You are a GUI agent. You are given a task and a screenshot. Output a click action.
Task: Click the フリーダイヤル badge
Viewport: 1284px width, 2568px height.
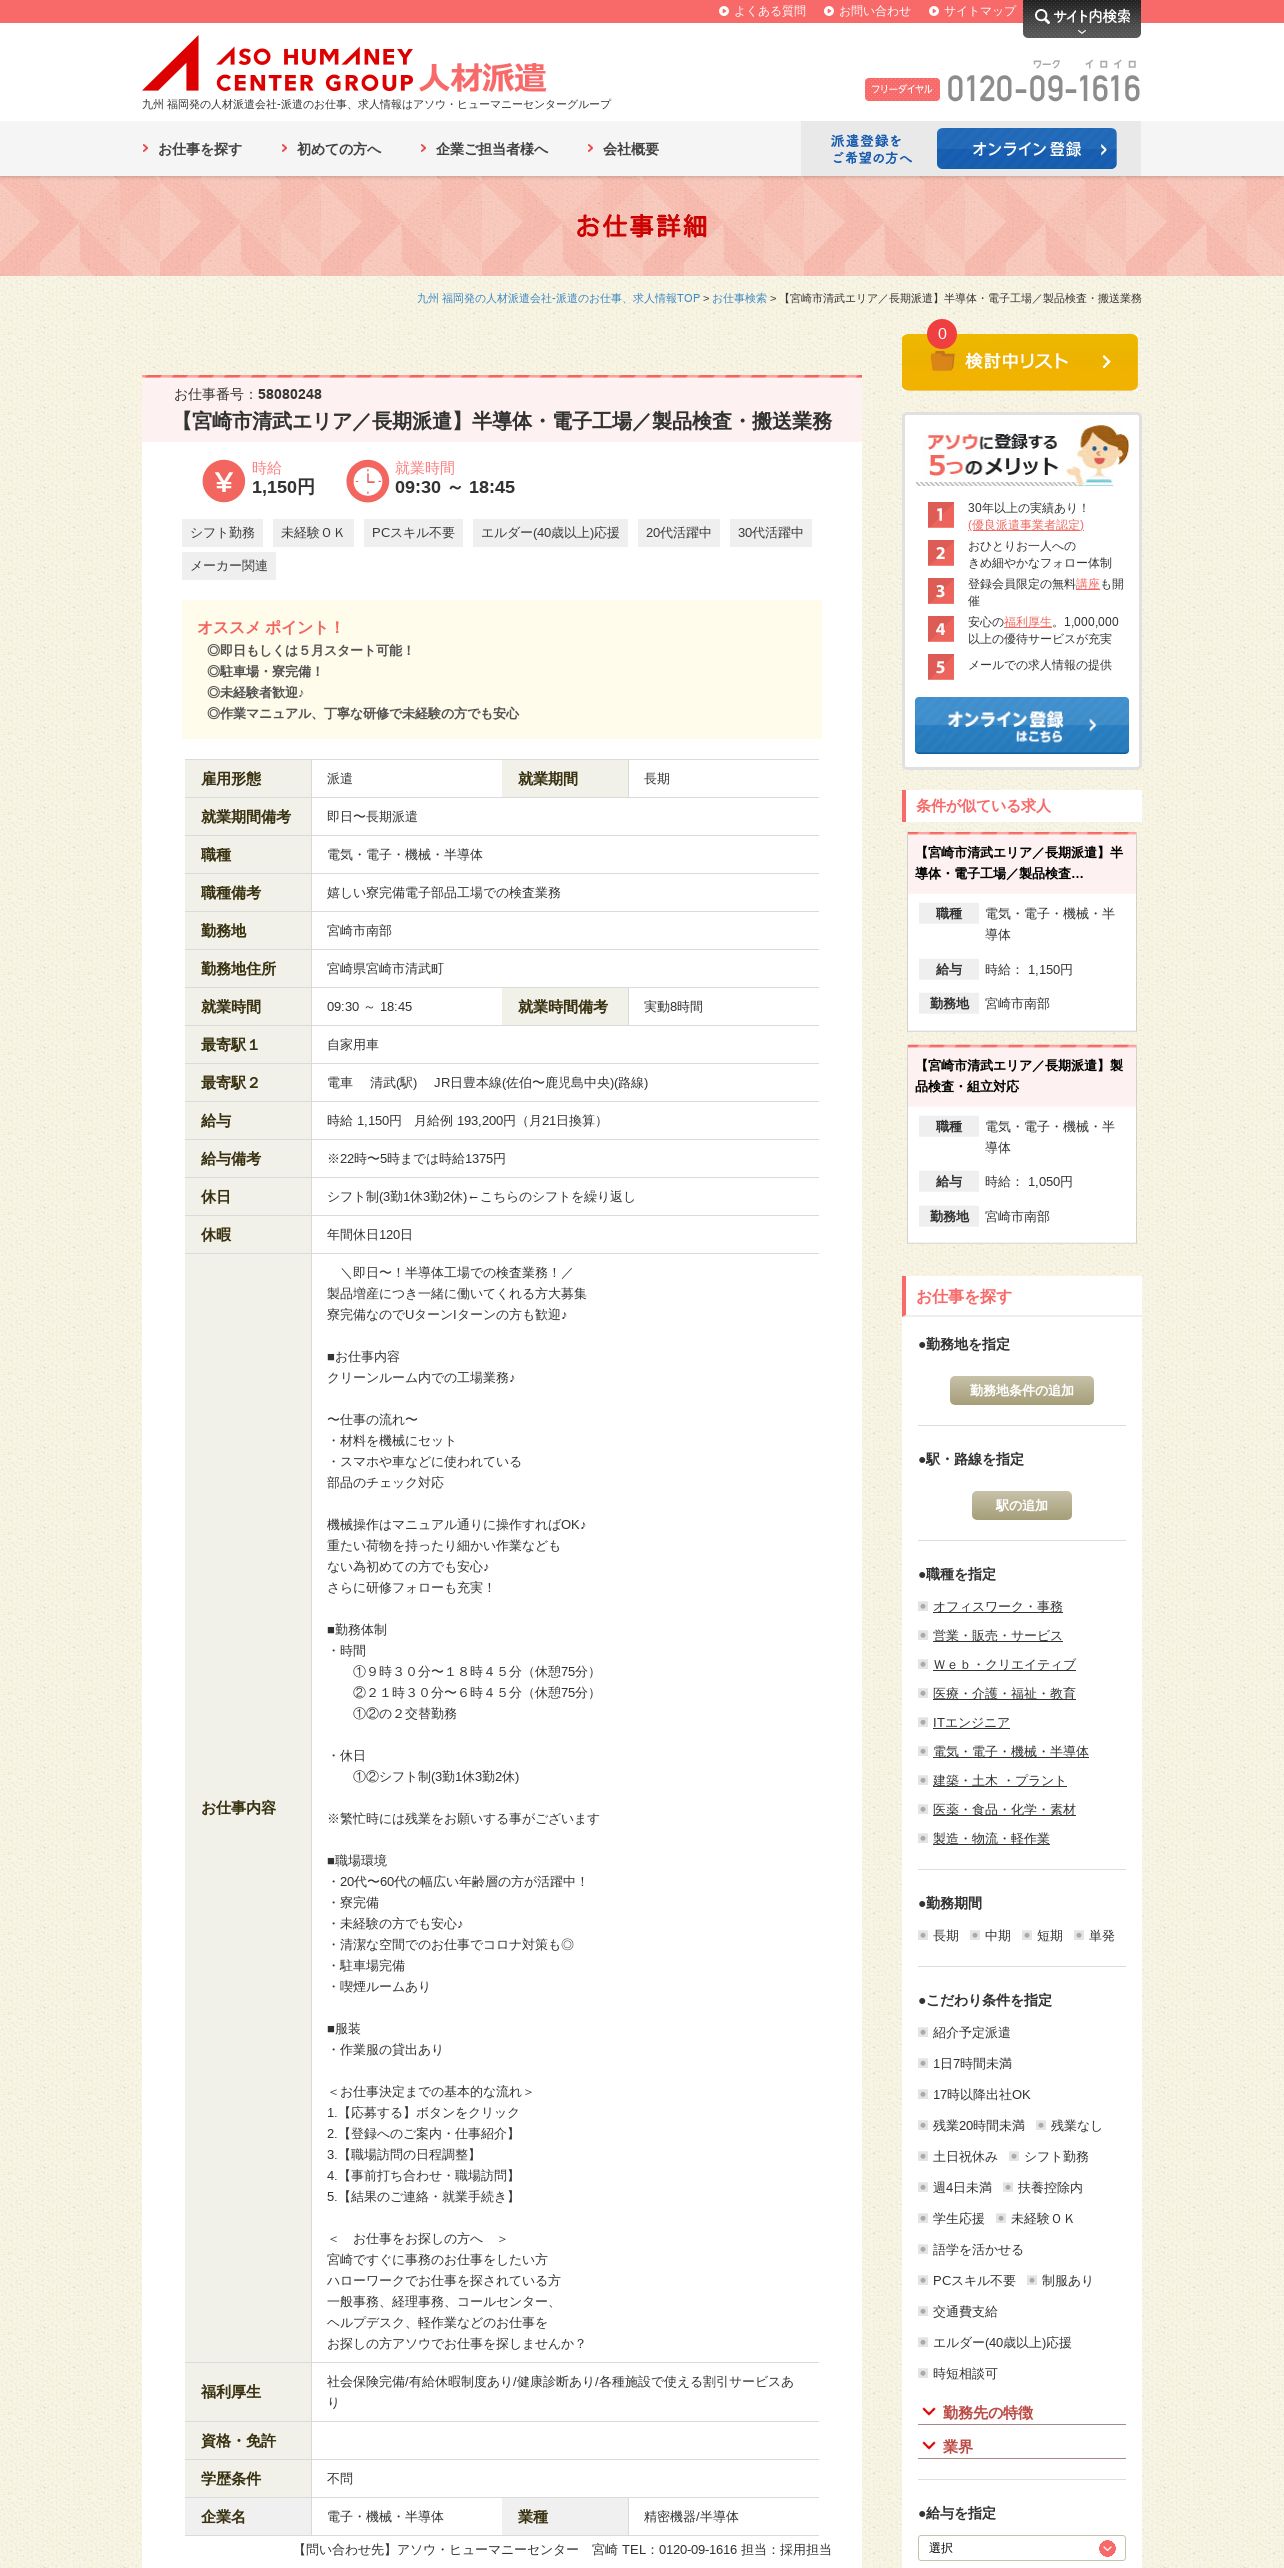click(x=902, y=89)
